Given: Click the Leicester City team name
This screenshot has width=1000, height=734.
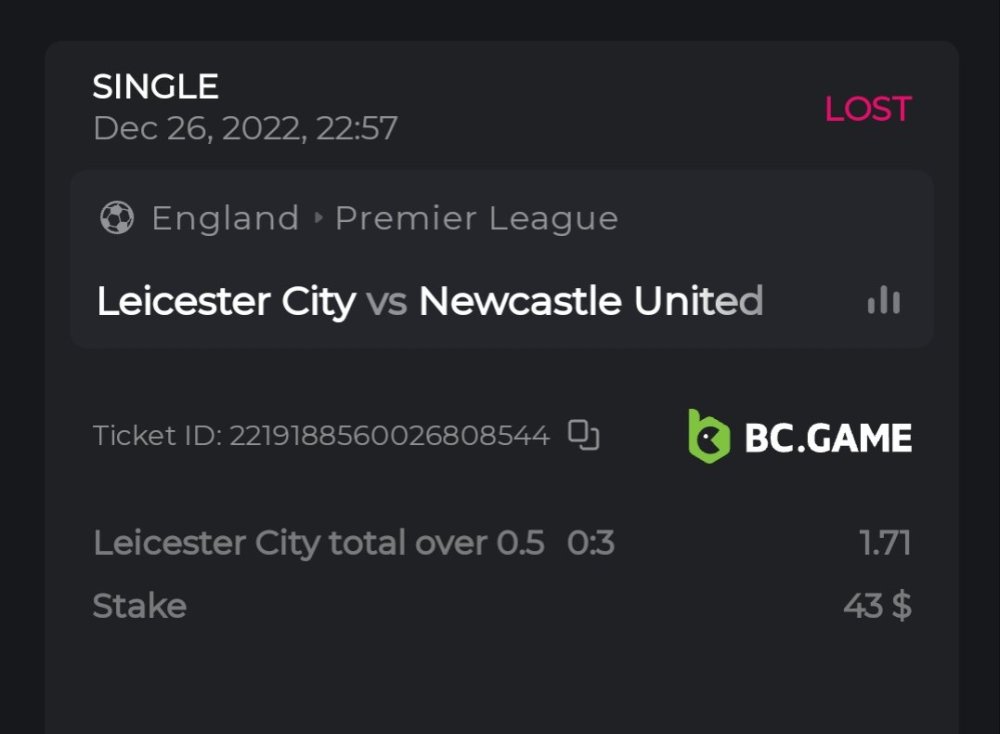Looking at the screenshot, I should 226,301.
